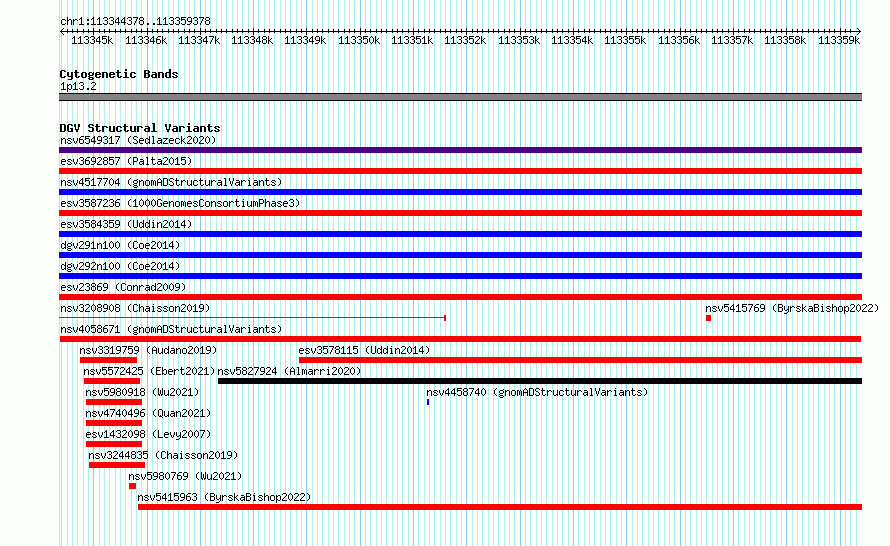Select the blue esv3584359 variant bar
This screenshot has width=890, height=546.
click(x=460, y=234)
